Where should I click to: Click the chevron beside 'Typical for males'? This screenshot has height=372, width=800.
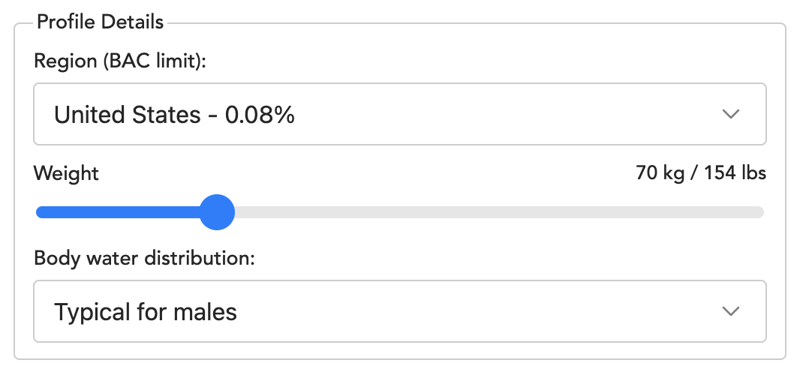point(731,311)
